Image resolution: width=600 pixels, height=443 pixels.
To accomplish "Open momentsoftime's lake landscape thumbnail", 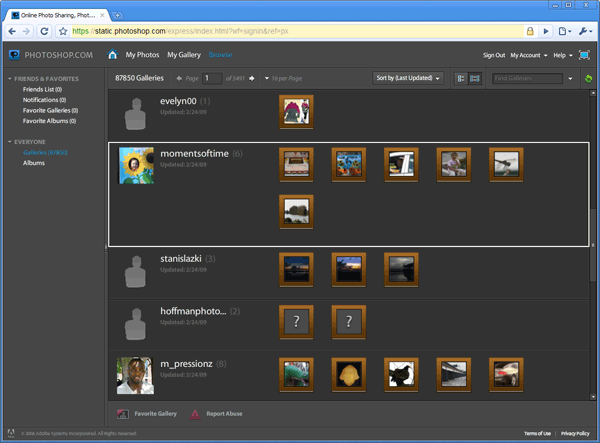I will [x=296, y=212].
